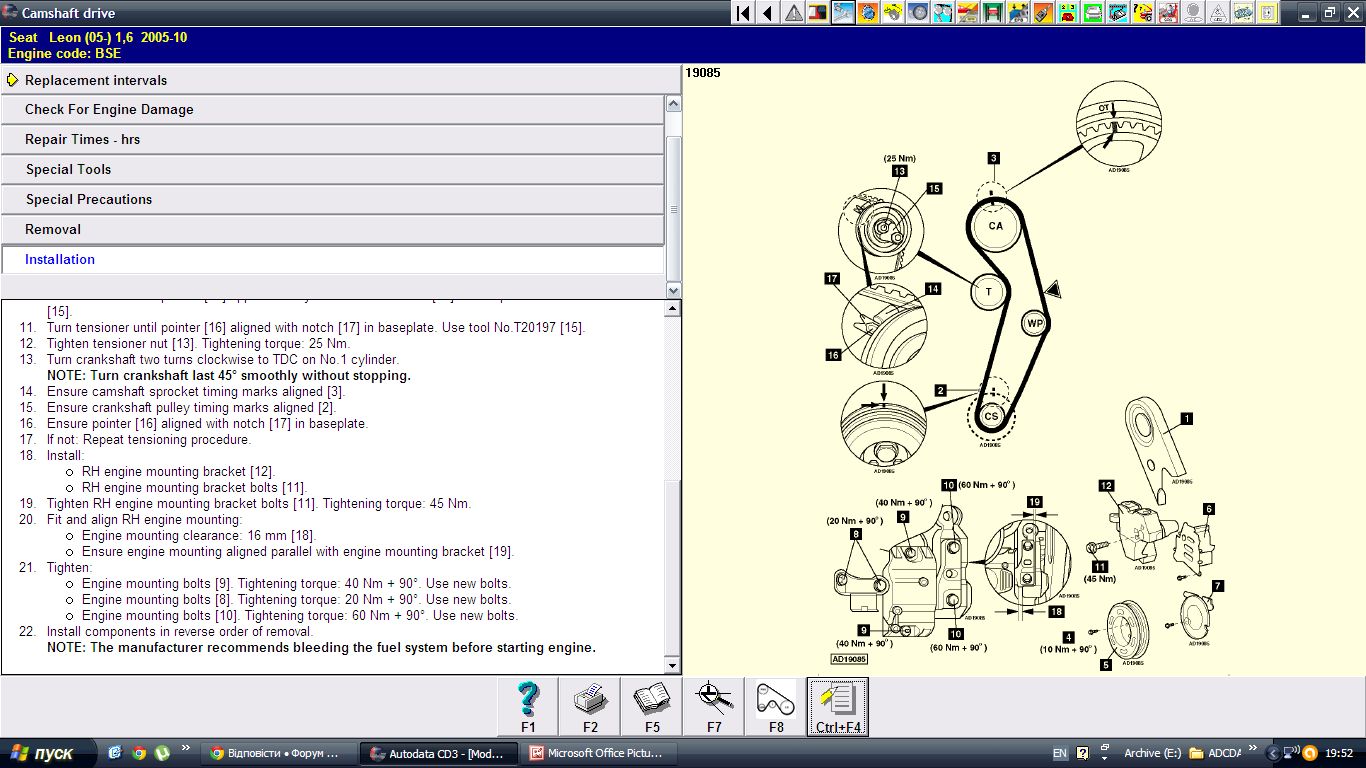Screen dimensions: 1366x768
Task: Show belt routing with F8 button
Action: point(776,707)
